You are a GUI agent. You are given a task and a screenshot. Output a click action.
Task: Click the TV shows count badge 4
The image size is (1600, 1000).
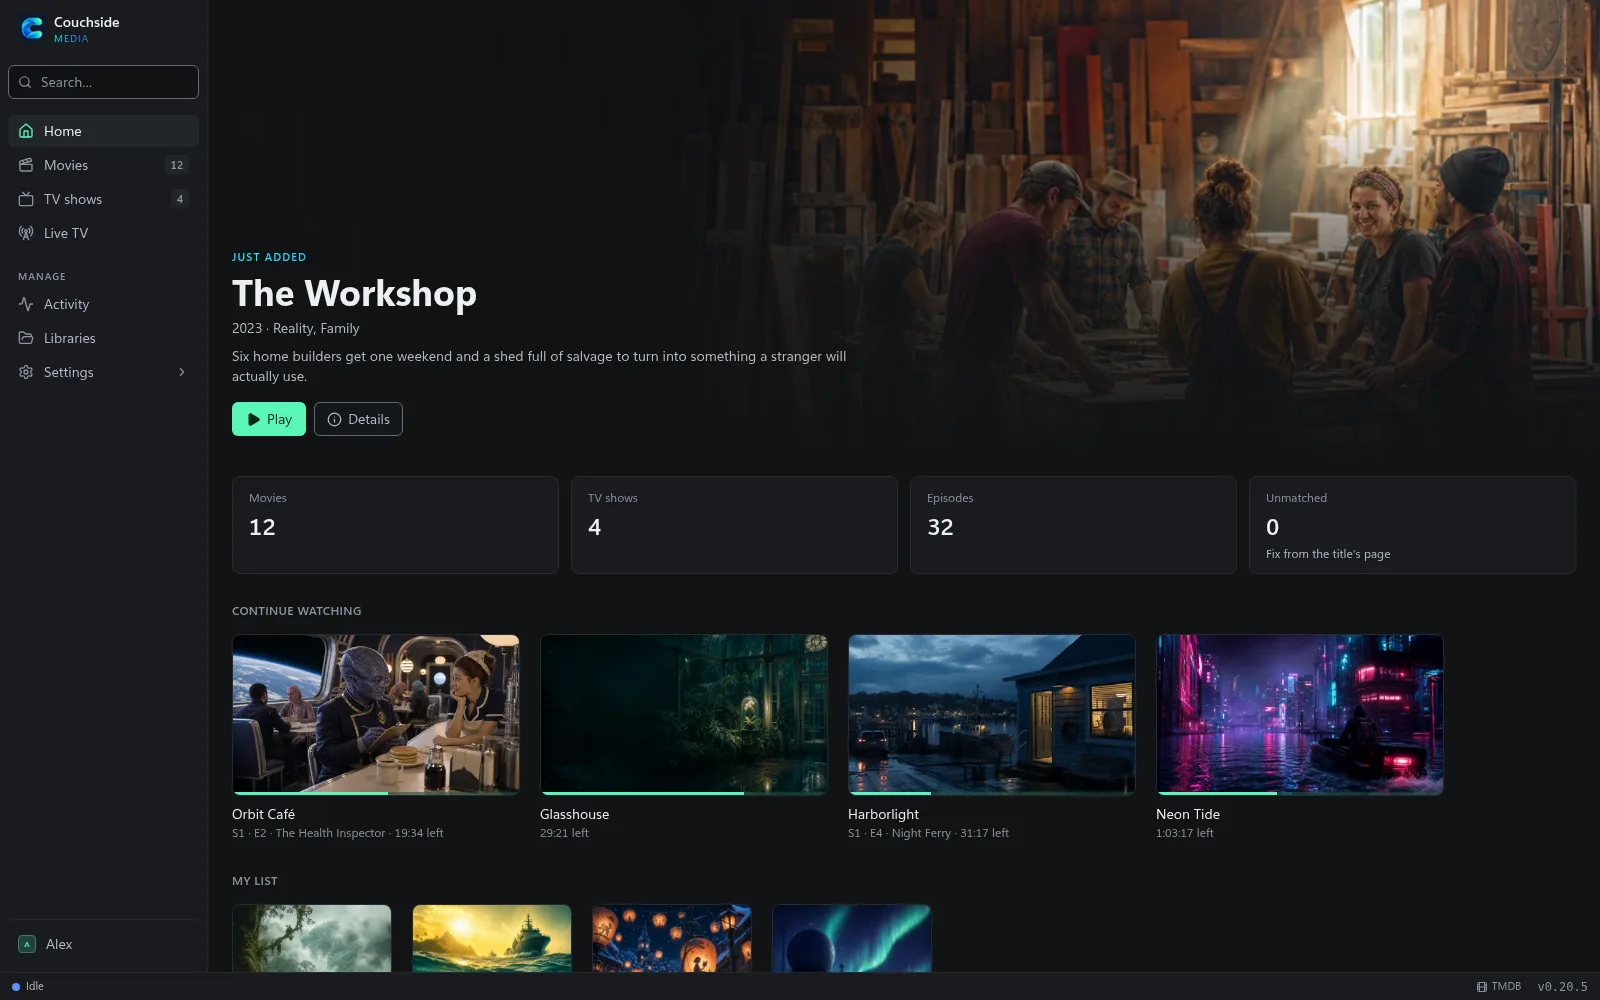pos(180,199)
